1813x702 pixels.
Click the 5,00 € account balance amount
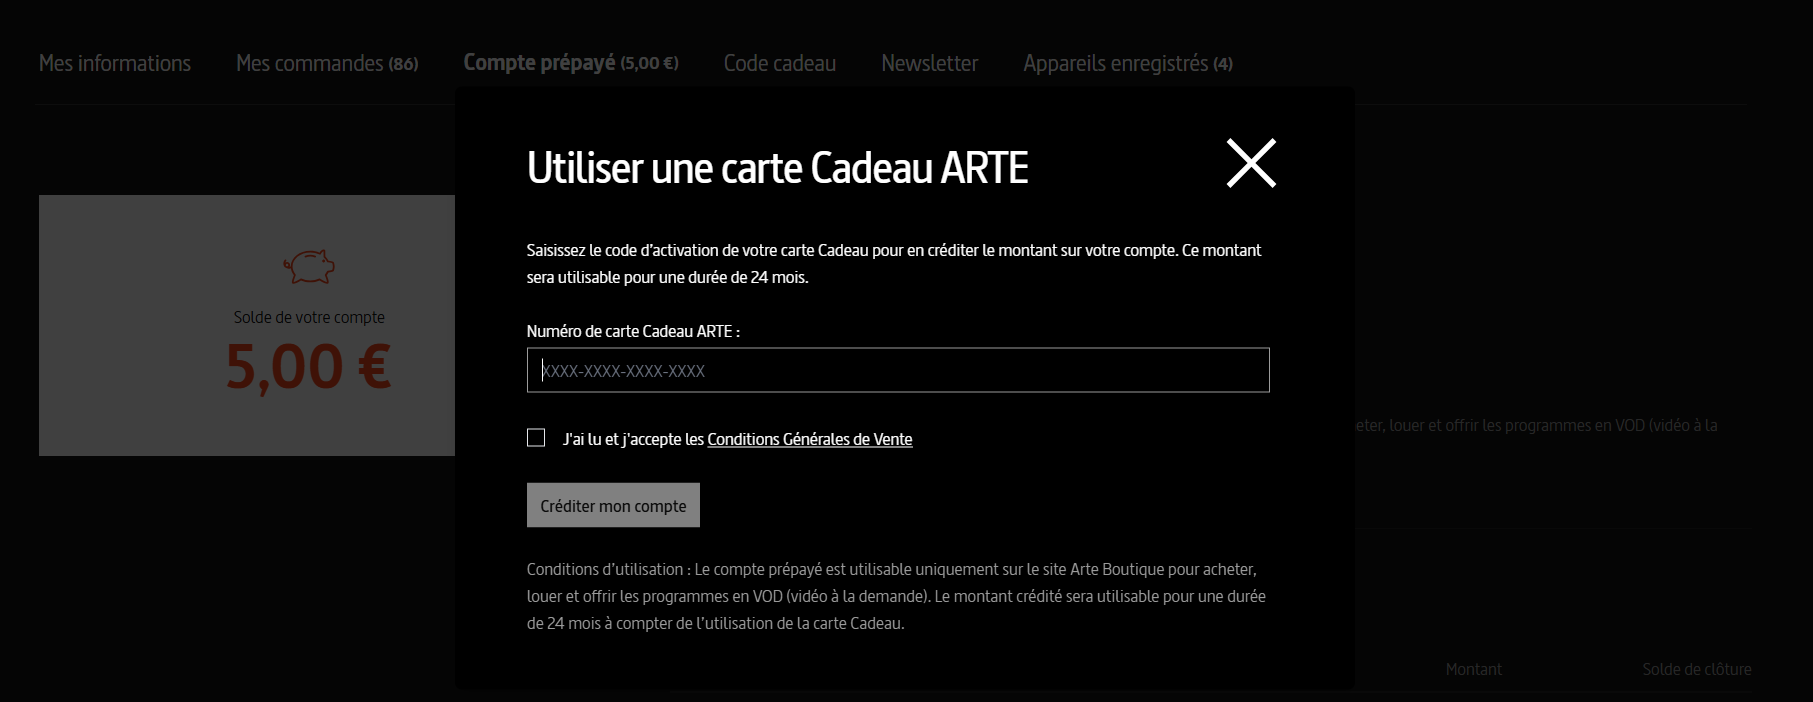309,367
